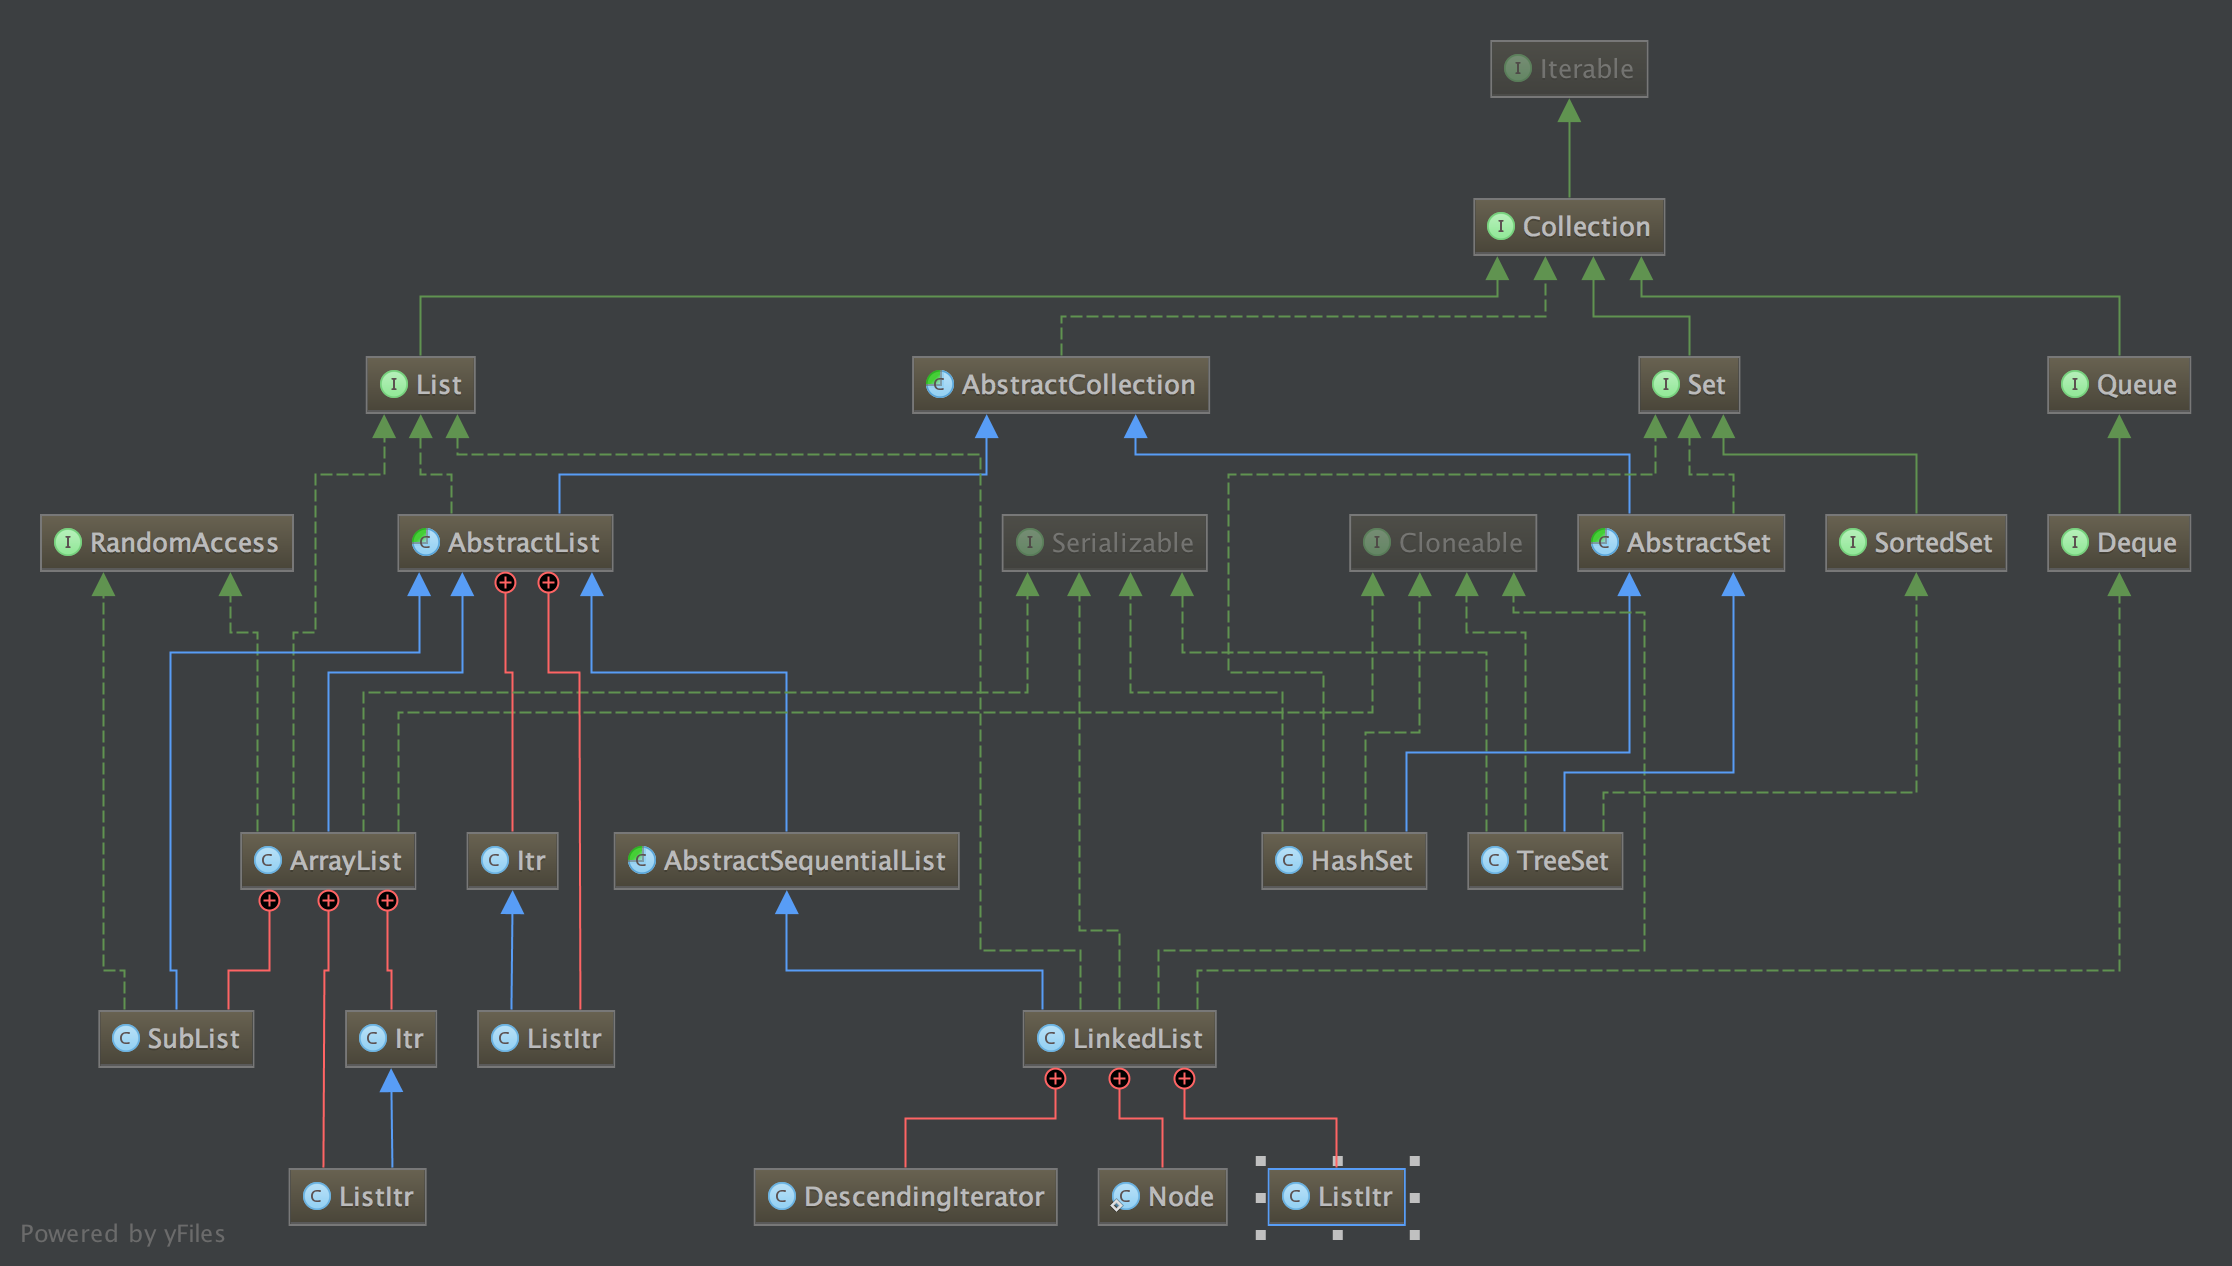Click the static class icon on Node
The width and height of the screenshot is (2232, 1266).
coord(1124,1197)
